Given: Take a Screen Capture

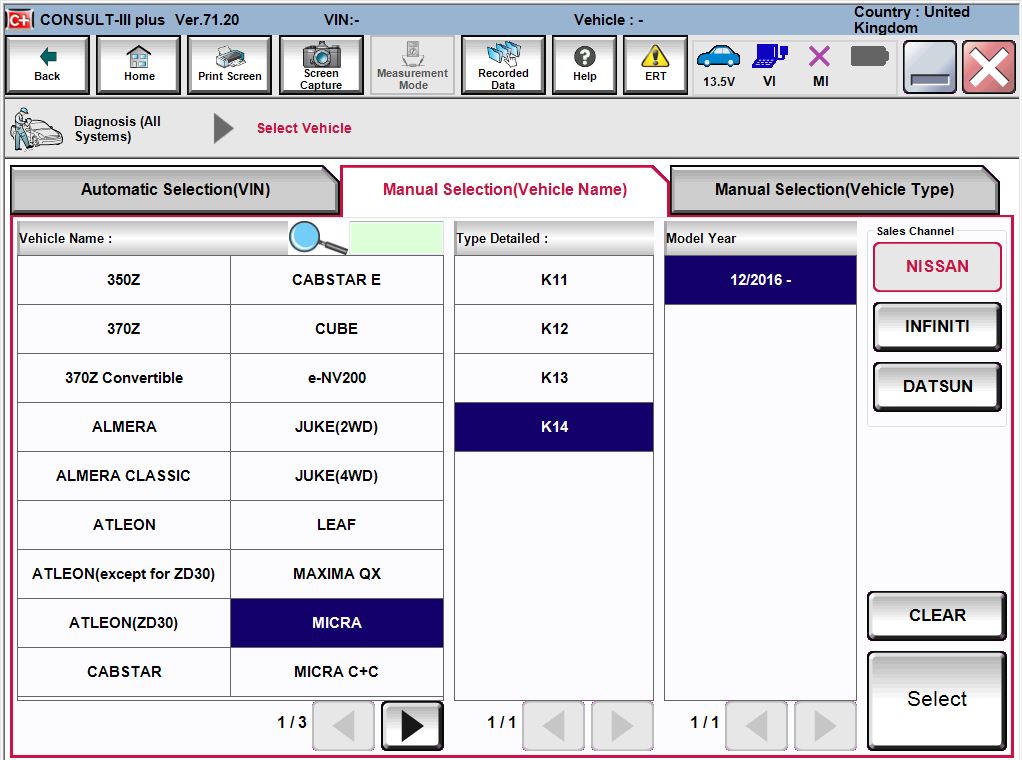Looking at the screenshot, I should click(x=321, y=65).
